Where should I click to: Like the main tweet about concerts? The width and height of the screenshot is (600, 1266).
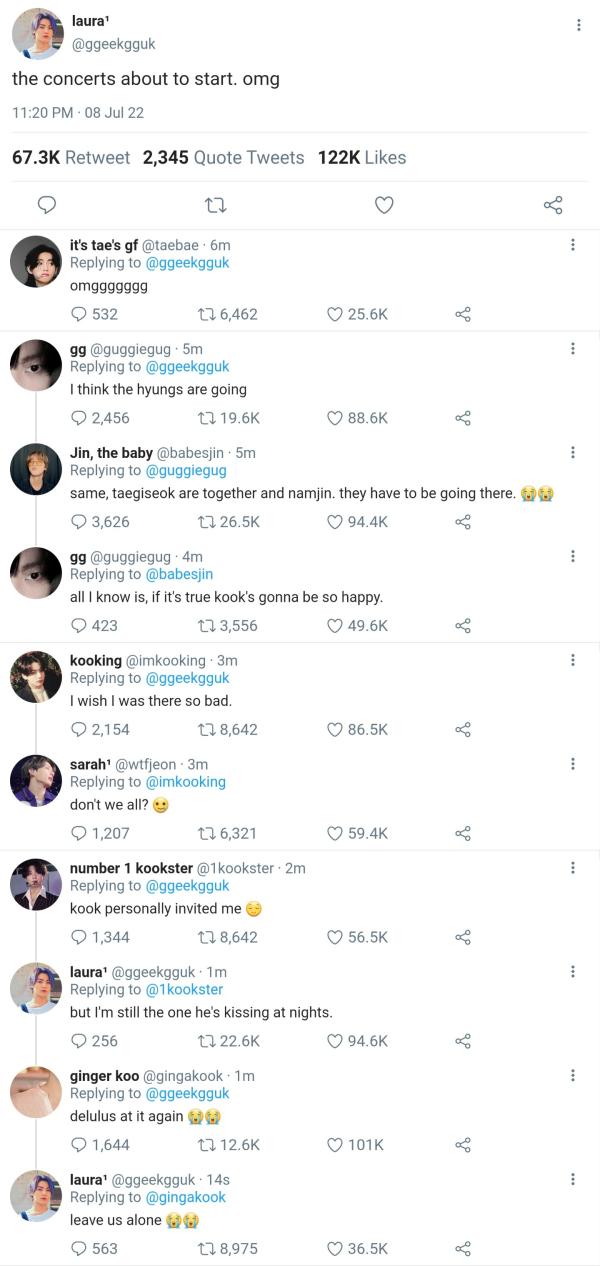[x=384, y=205]
